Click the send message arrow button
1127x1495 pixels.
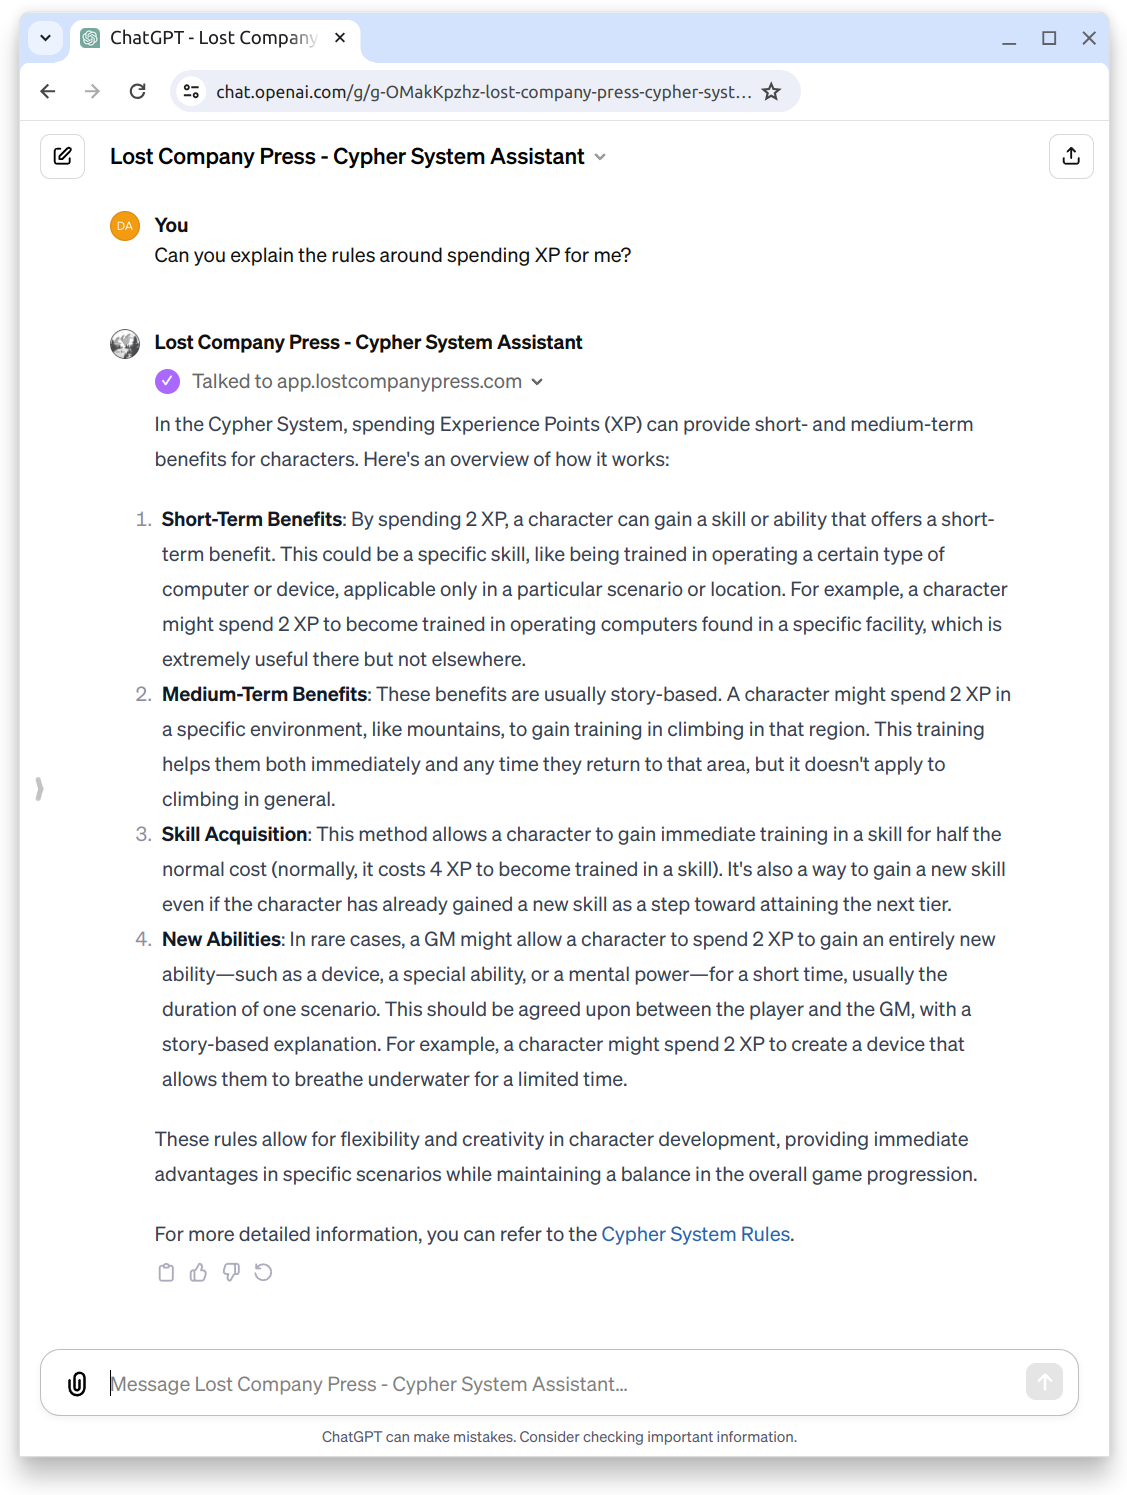(x=1044, y=1382)
